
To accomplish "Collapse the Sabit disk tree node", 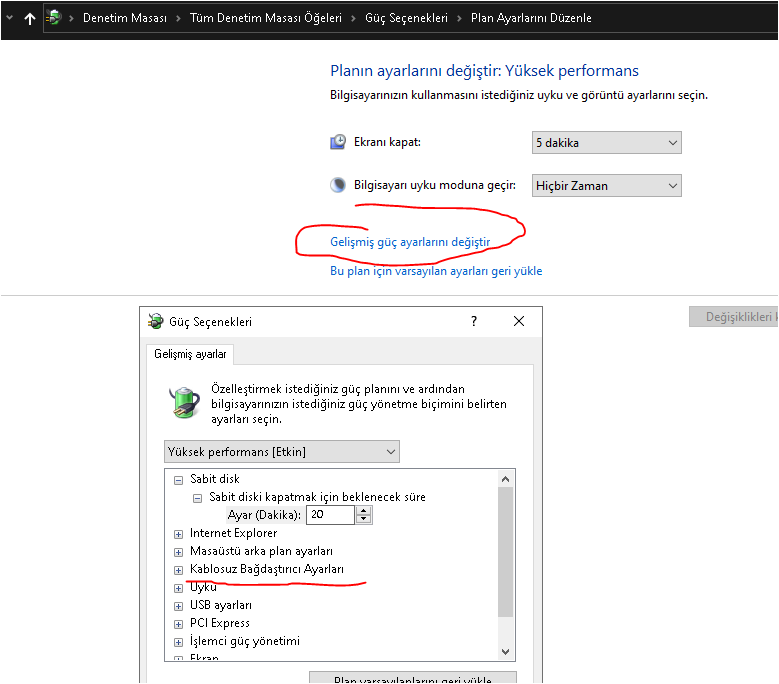I will coord(178,480).
